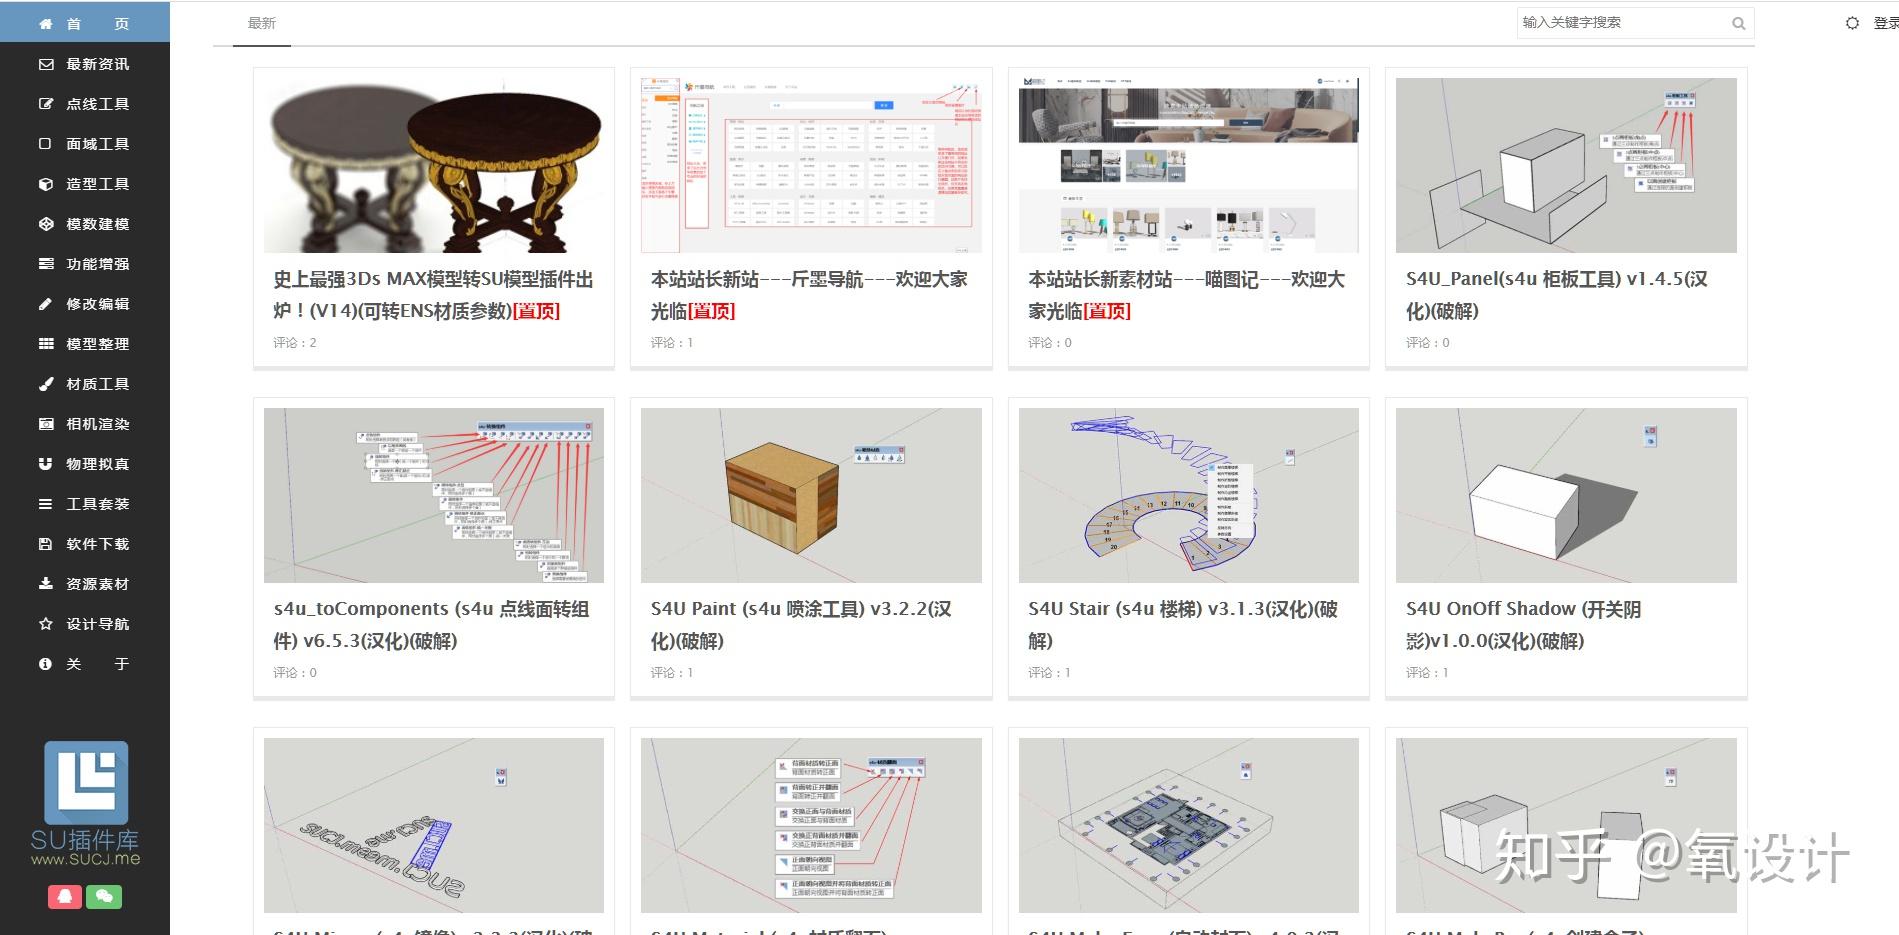Open the S4U OnOff Shadow 开关阴影 title
The image size is (1899, 935).
(1523, 625)
